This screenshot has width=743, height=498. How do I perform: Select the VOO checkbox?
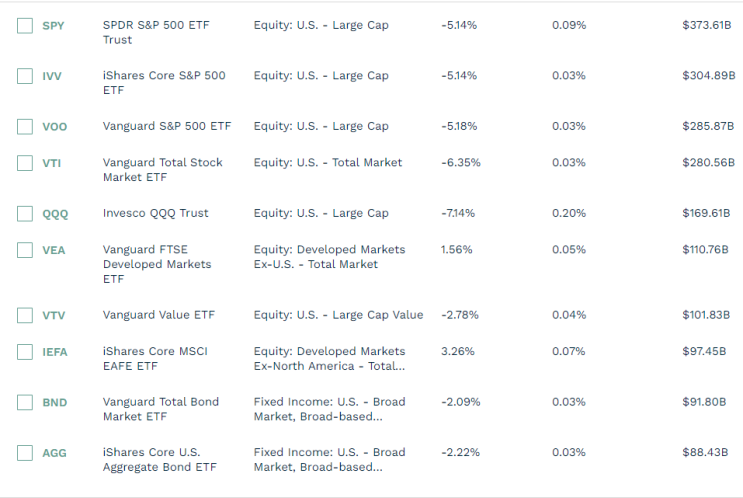tap(25, 127)
